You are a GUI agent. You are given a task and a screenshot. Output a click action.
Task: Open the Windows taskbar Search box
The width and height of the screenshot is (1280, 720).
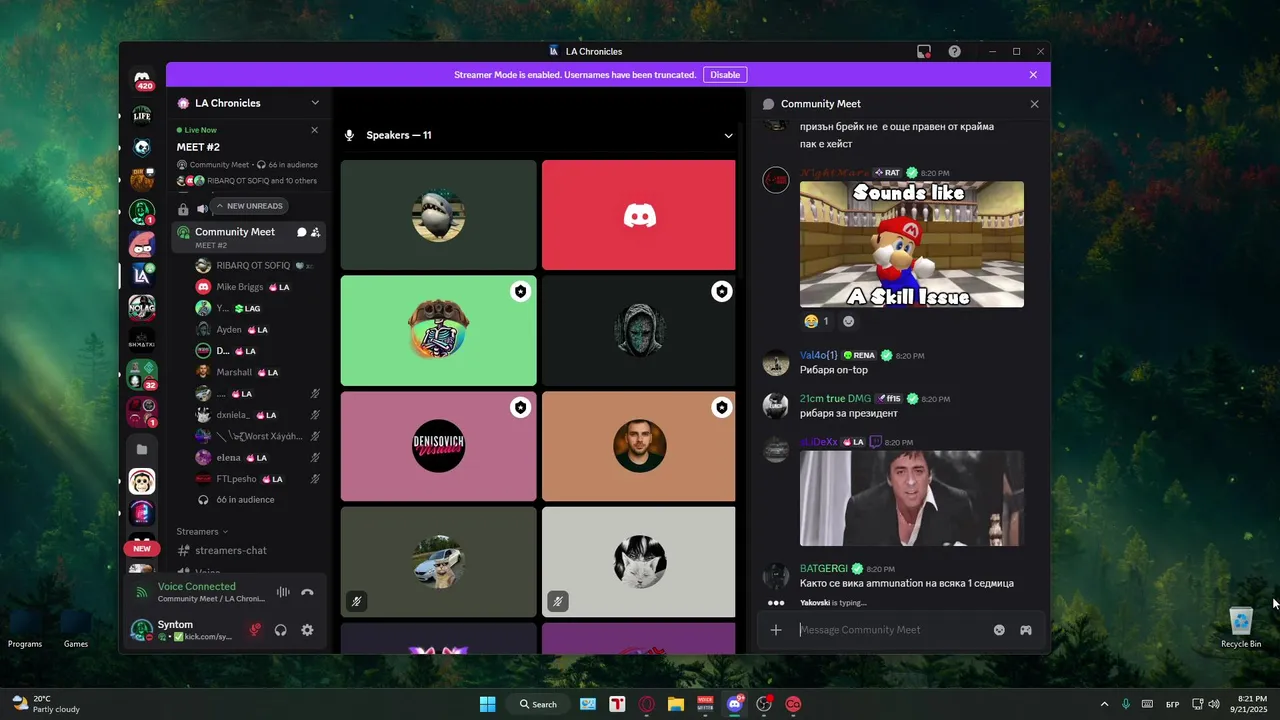click(537, 704)
